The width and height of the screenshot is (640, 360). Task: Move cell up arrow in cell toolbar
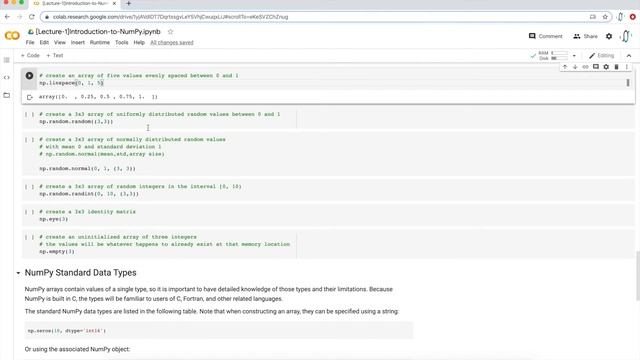(x=565, y=67)
